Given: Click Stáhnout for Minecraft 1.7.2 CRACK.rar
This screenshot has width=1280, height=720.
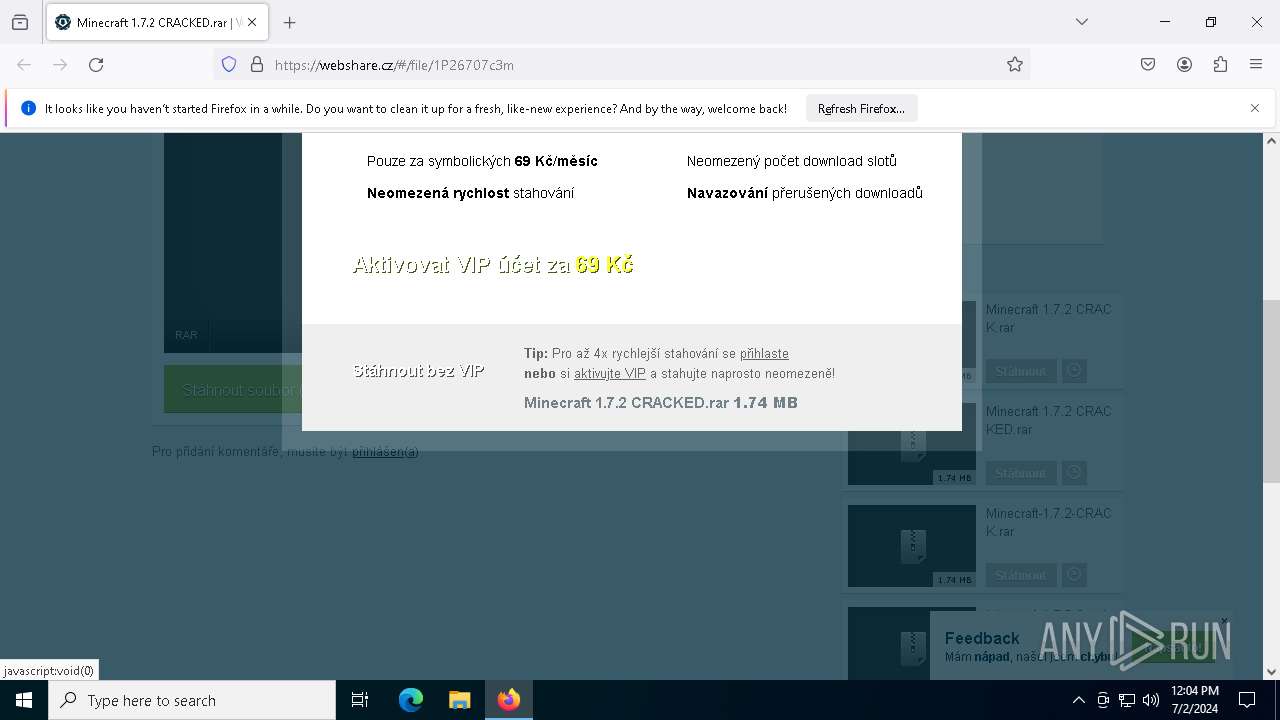Looking at the screenshot, I should pyautogui.click(x=1020, y=371).
